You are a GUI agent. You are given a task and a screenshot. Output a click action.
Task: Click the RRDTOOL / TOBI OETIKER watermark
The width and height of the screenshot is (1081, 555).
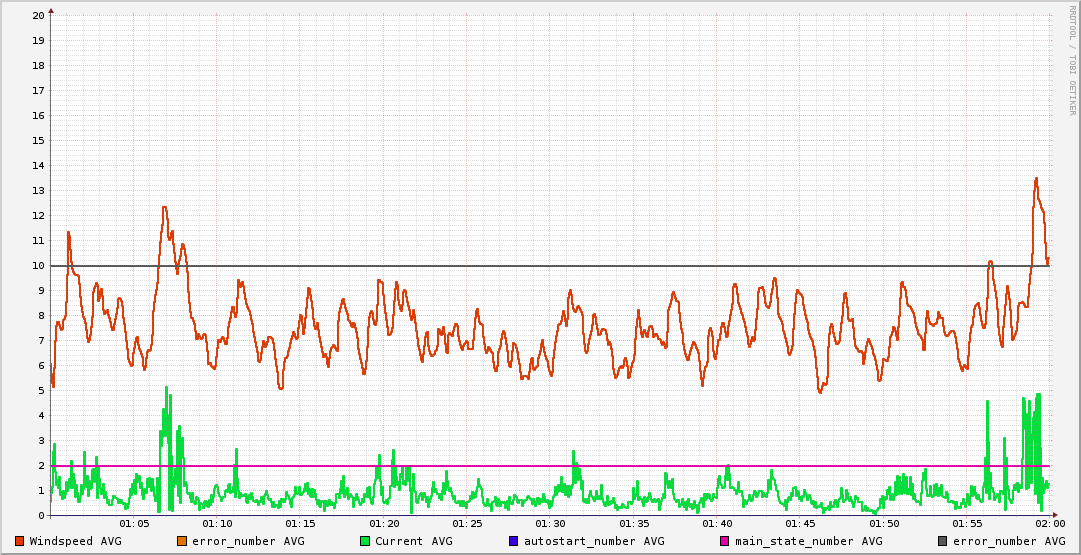[1072, 60]
